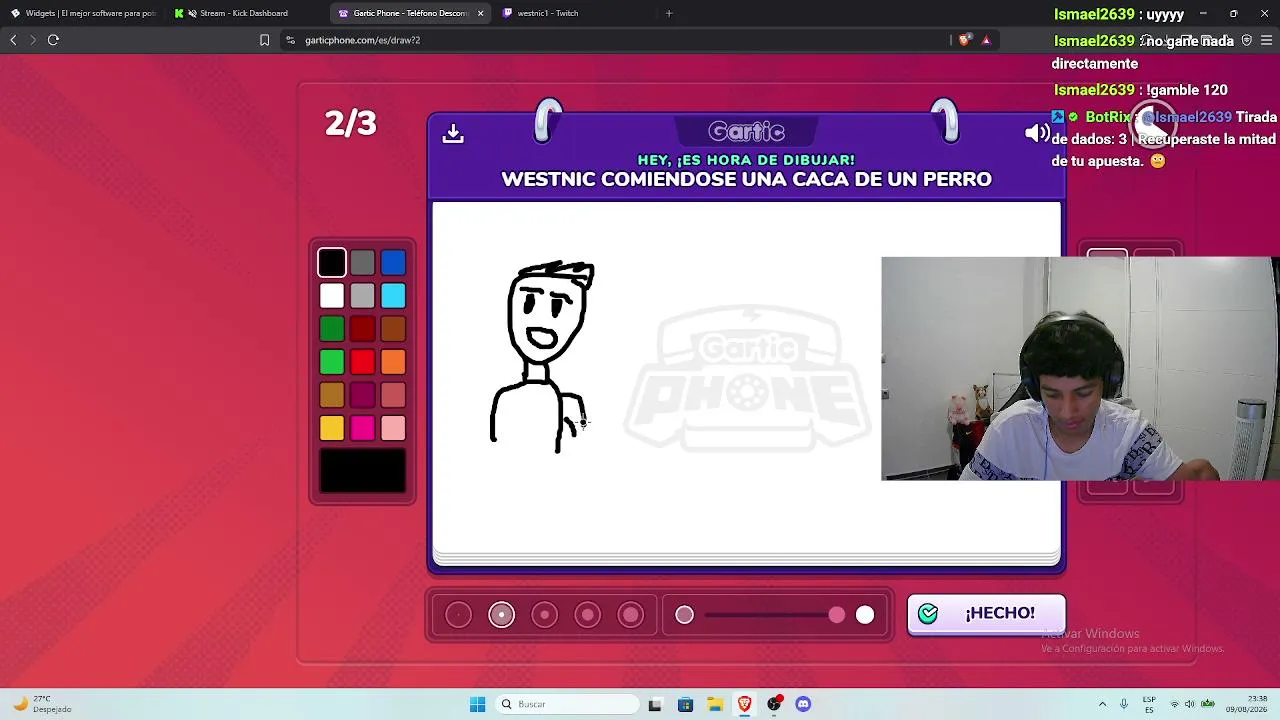Pick the dark magenta color swatch
Image resolution: width=1280 pixels, height=720 pixels.
pyautogui.click(x=363, y=395)
